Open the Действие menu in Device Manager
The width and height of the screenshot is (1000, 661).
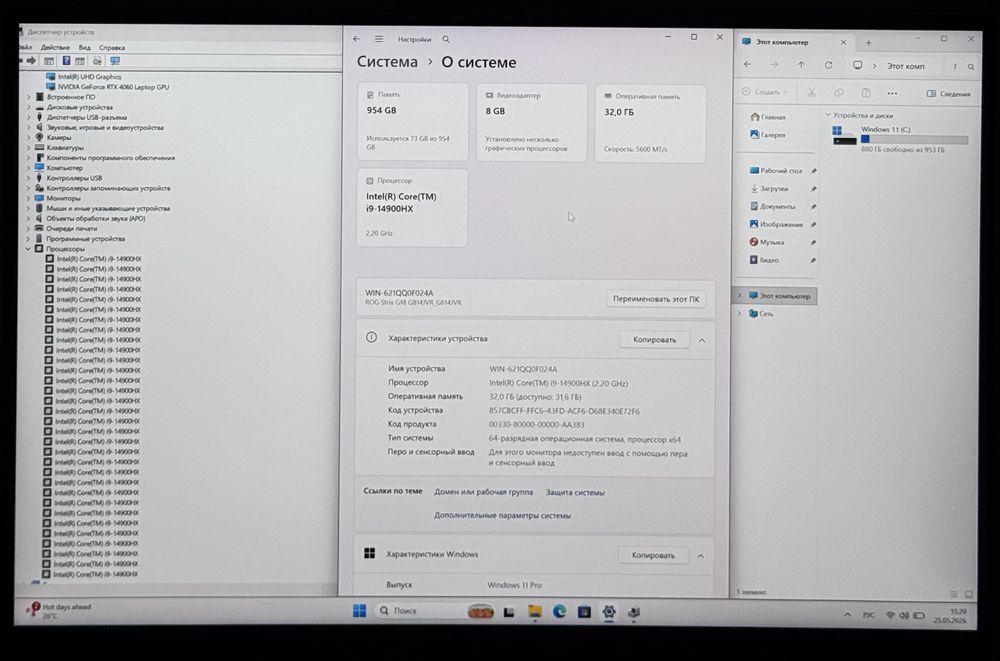pos(55,47)
